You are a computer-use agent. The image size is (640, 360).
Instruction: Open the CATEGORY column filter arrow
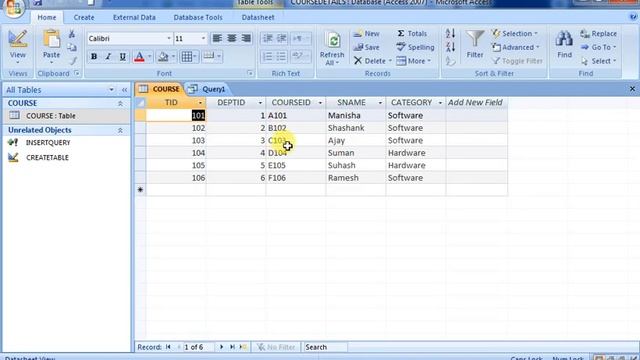pyautogui.click(x=440, y=103)
